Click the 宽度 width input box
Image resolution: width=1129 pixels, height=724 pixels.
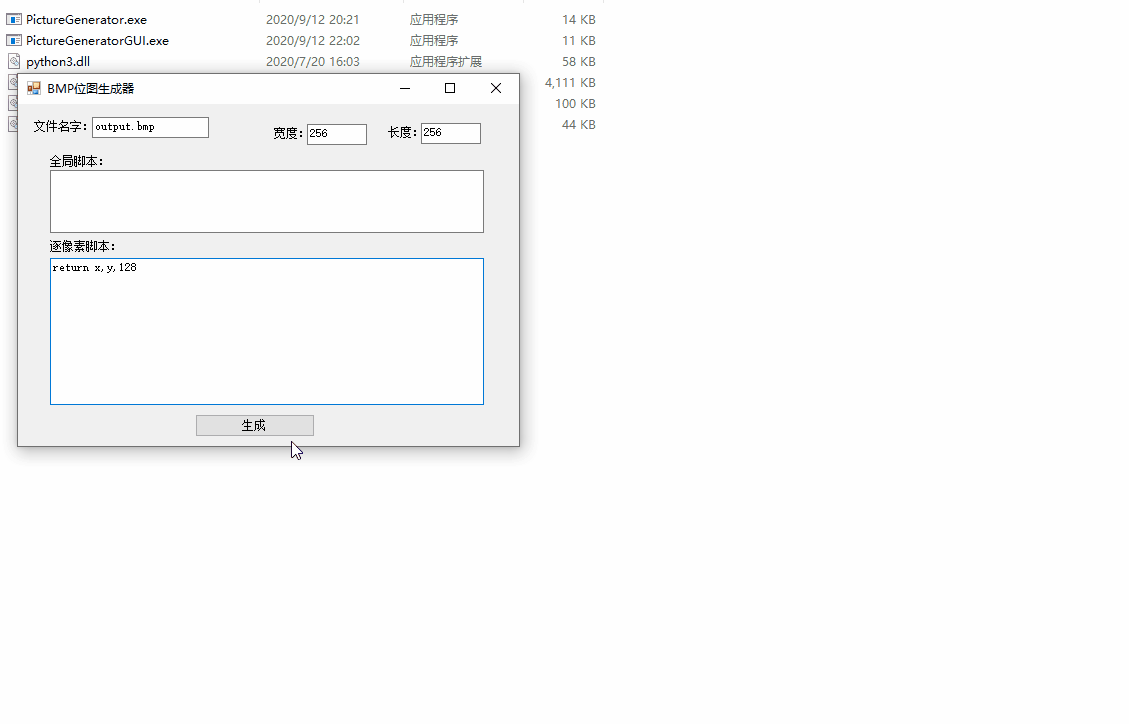tap(336, 133)
